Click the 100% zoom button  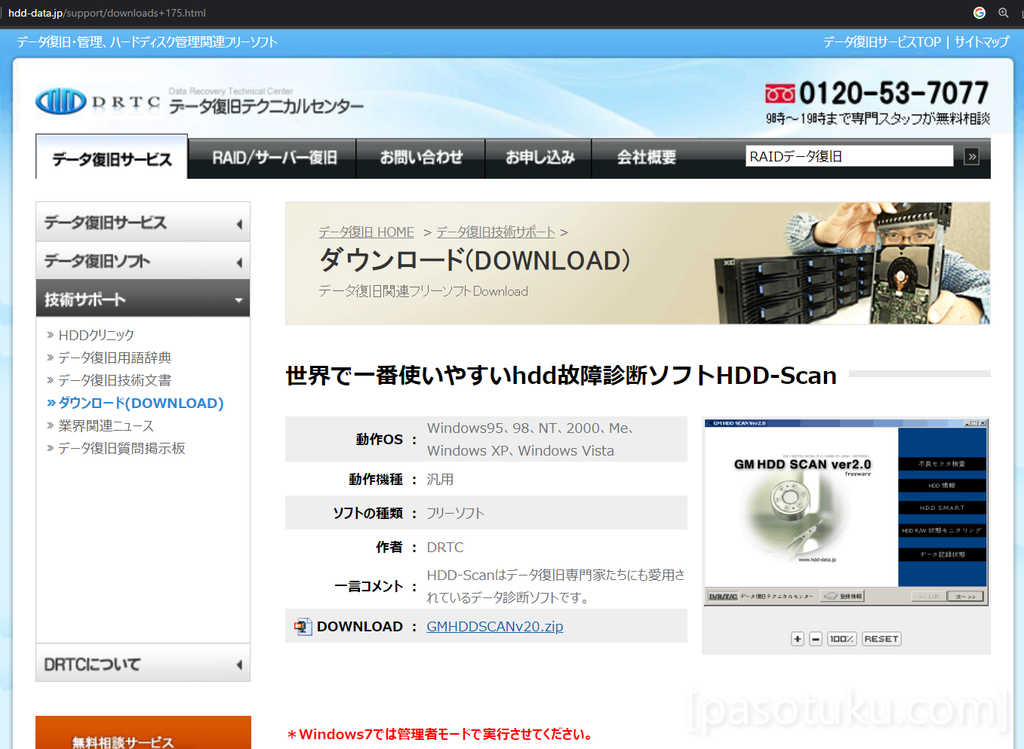(842, 639)
